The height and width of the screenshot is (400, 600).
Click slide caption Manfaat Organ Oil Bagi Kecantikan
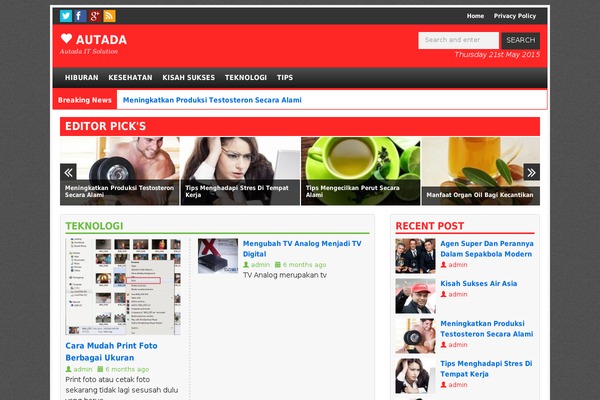[x=480, y=195]
